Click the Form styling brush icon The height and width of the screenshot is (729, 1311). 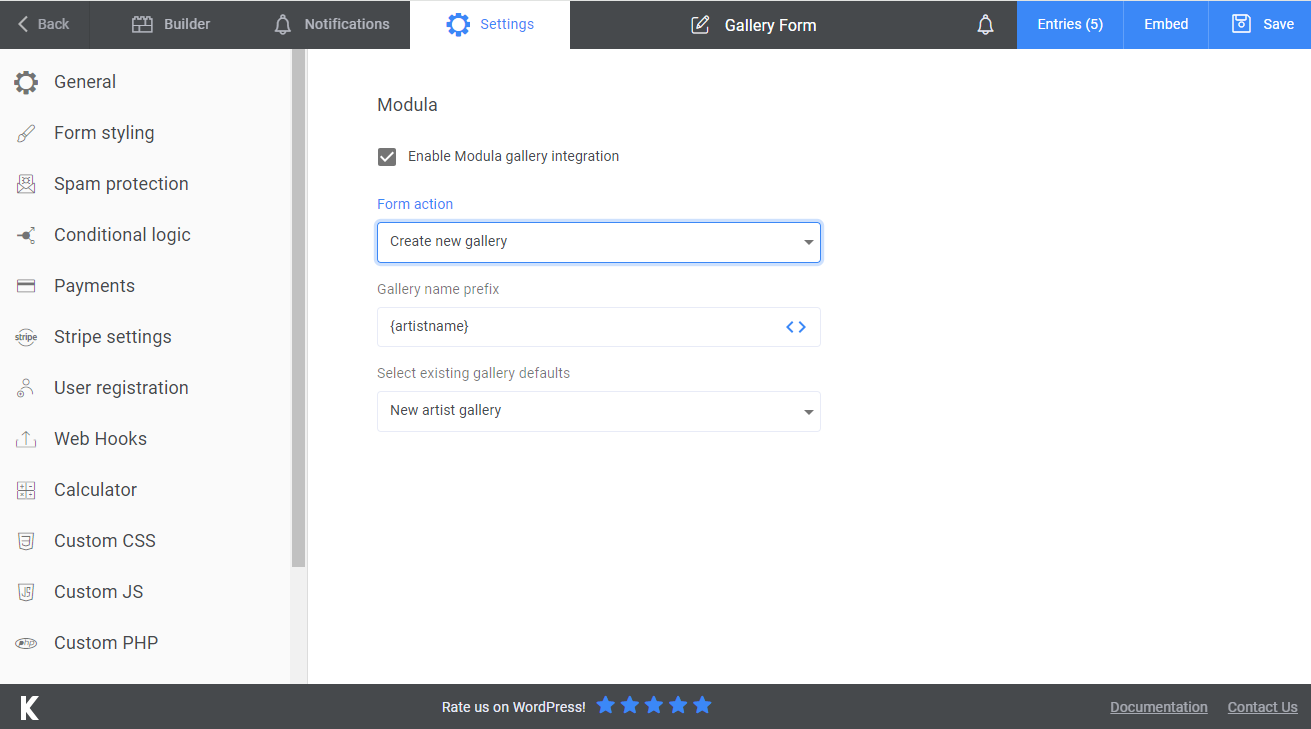26,133
